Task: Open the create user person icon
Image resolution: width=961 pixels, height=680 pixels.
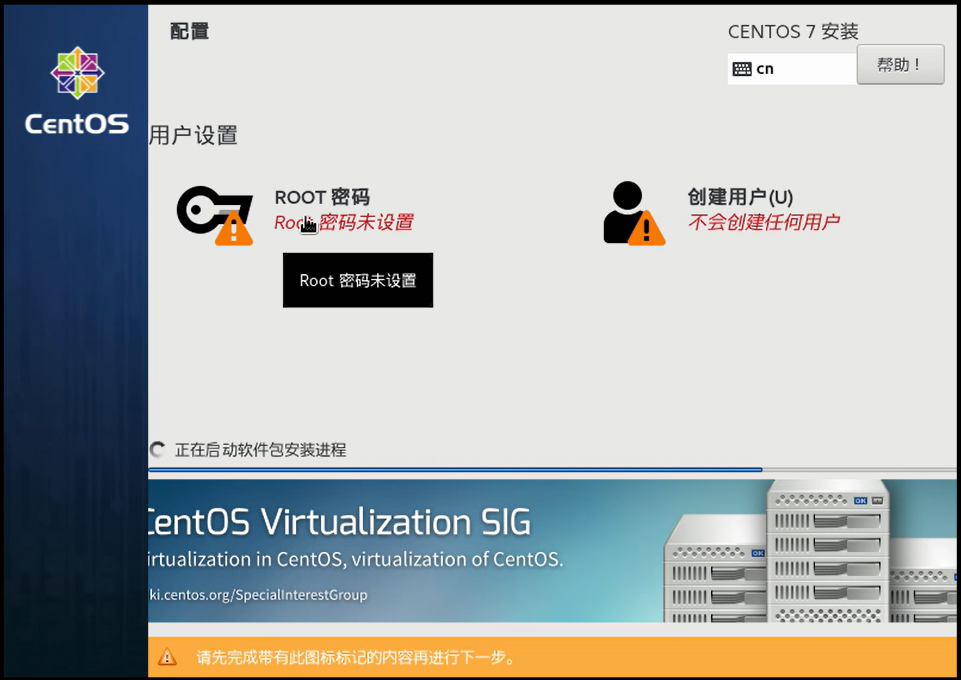Action: 634,213
